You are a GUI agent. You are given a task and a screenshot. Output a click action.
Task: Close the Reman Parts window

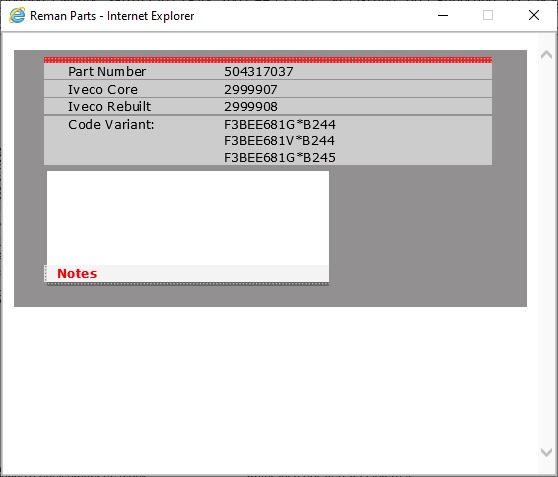click(534, 15)
